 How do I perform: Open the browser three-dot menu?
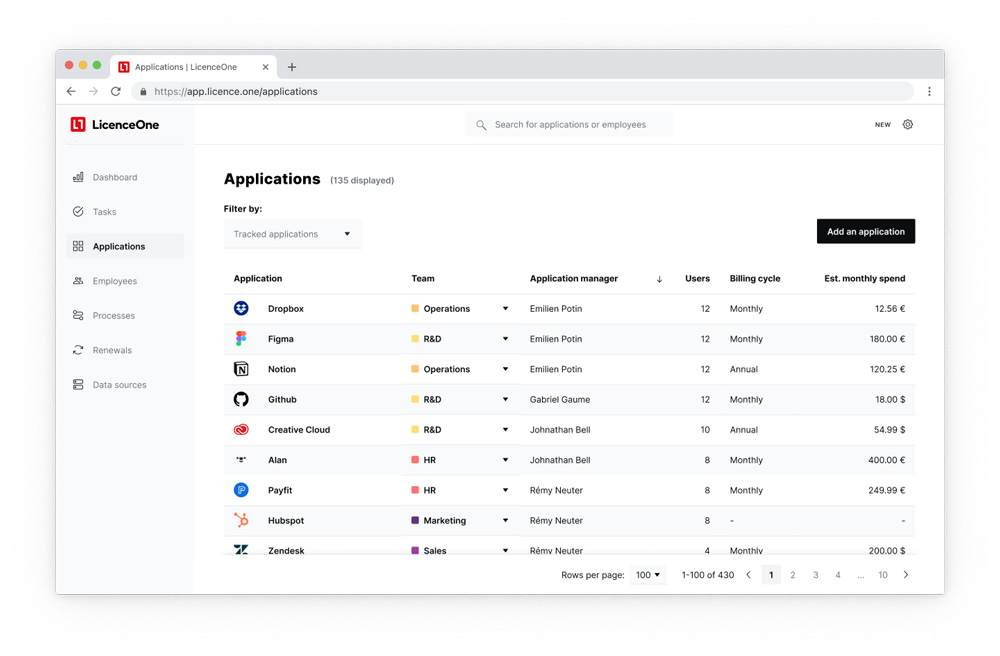pos(929,91)
